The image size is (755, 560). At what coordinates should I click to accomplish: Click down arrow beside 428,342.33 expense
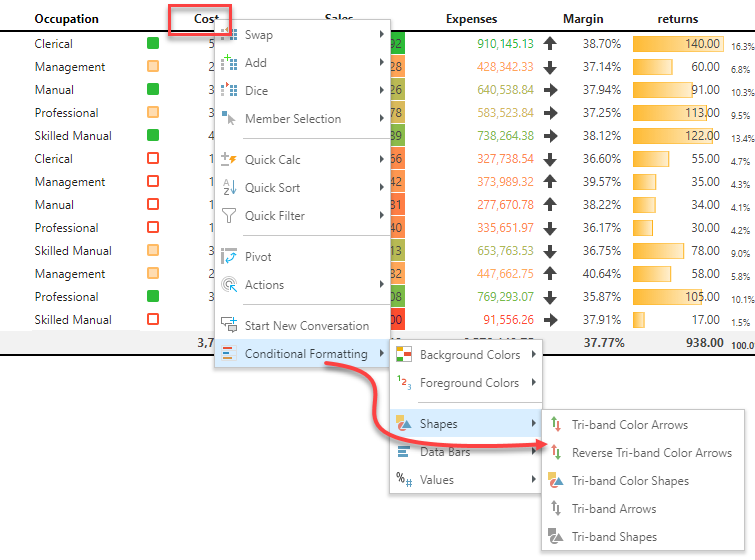click(x=550, y=67)
